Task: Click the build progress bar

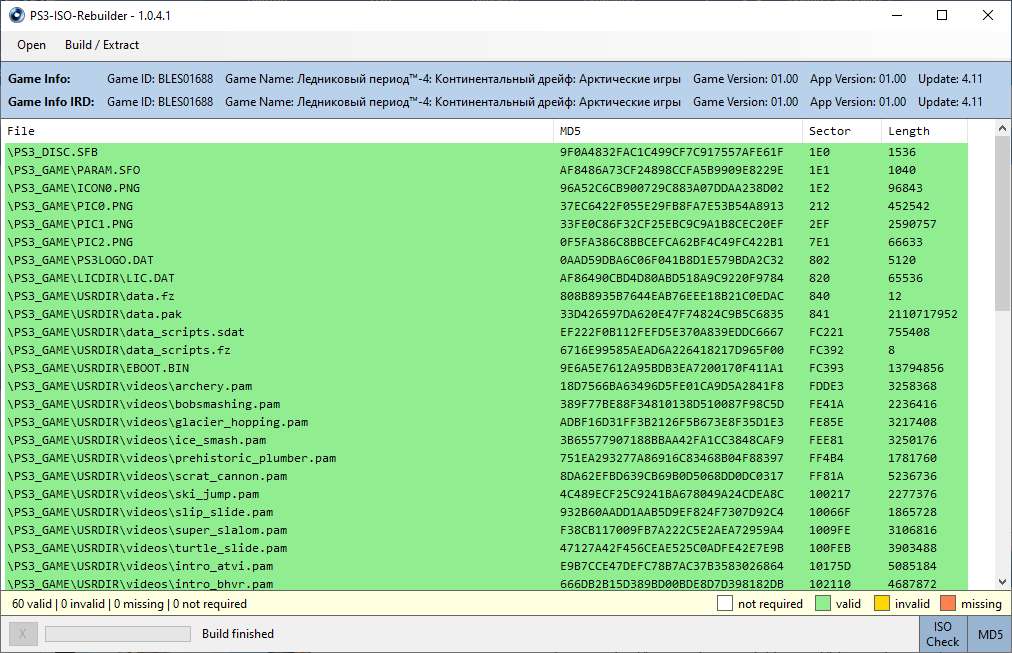Action: tap(118, 634)
